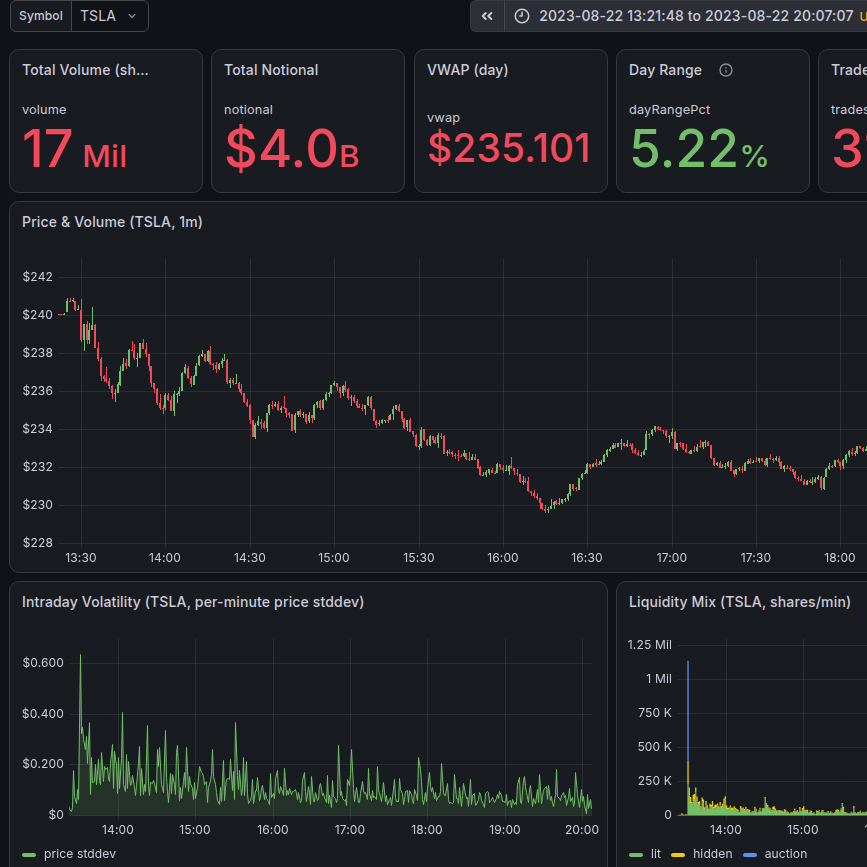The image size is (867, 867).
Task: Click the yellow hidden legend color swatch
Action: (x=677, y=855)
